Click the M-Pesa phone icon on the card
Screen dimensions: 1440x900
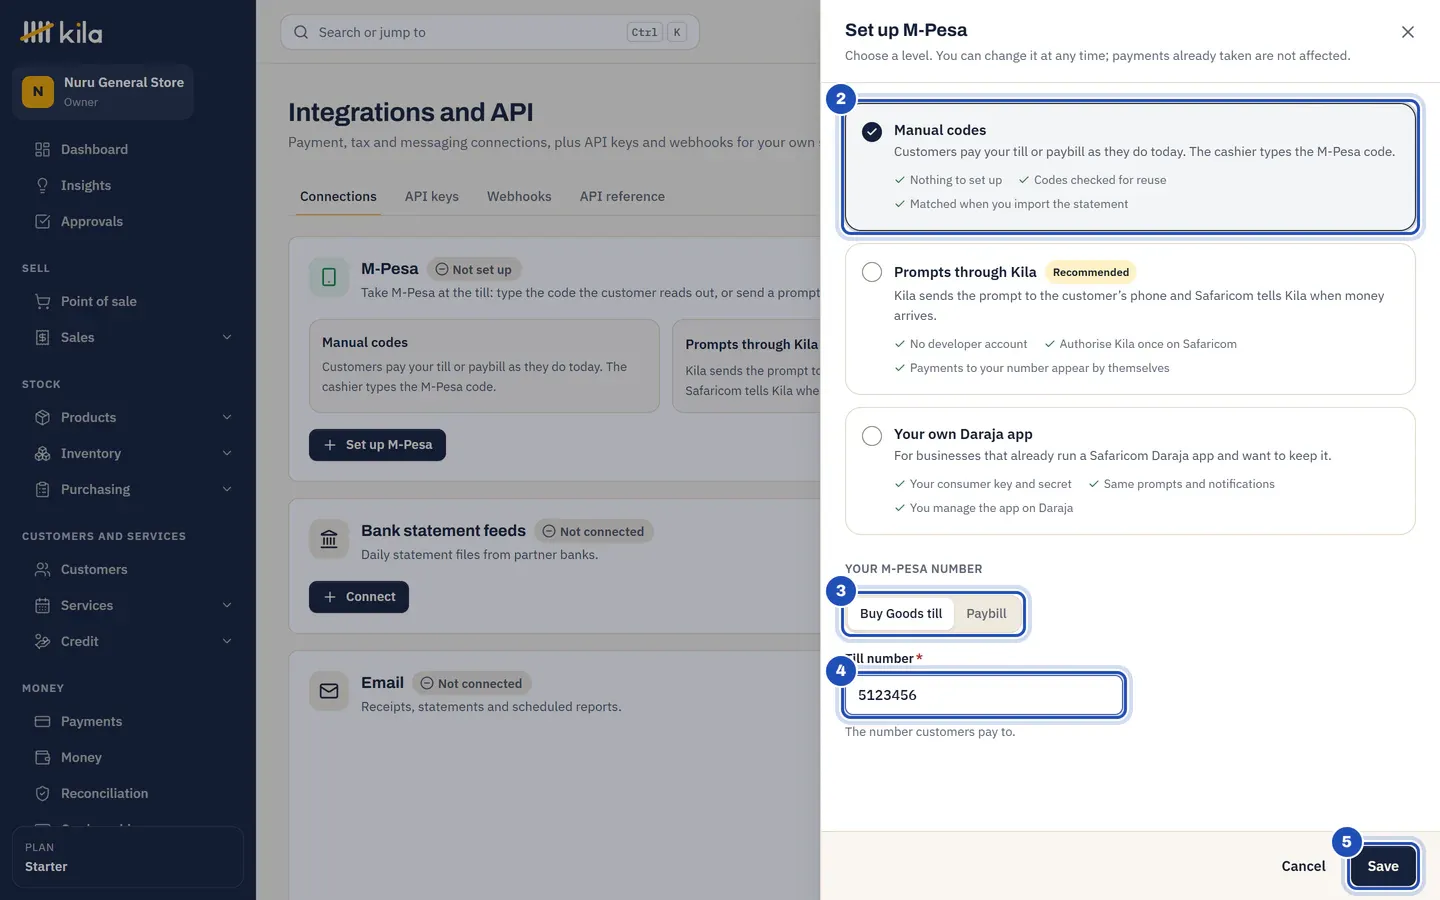pyautogui.click(x=329, y=277)
